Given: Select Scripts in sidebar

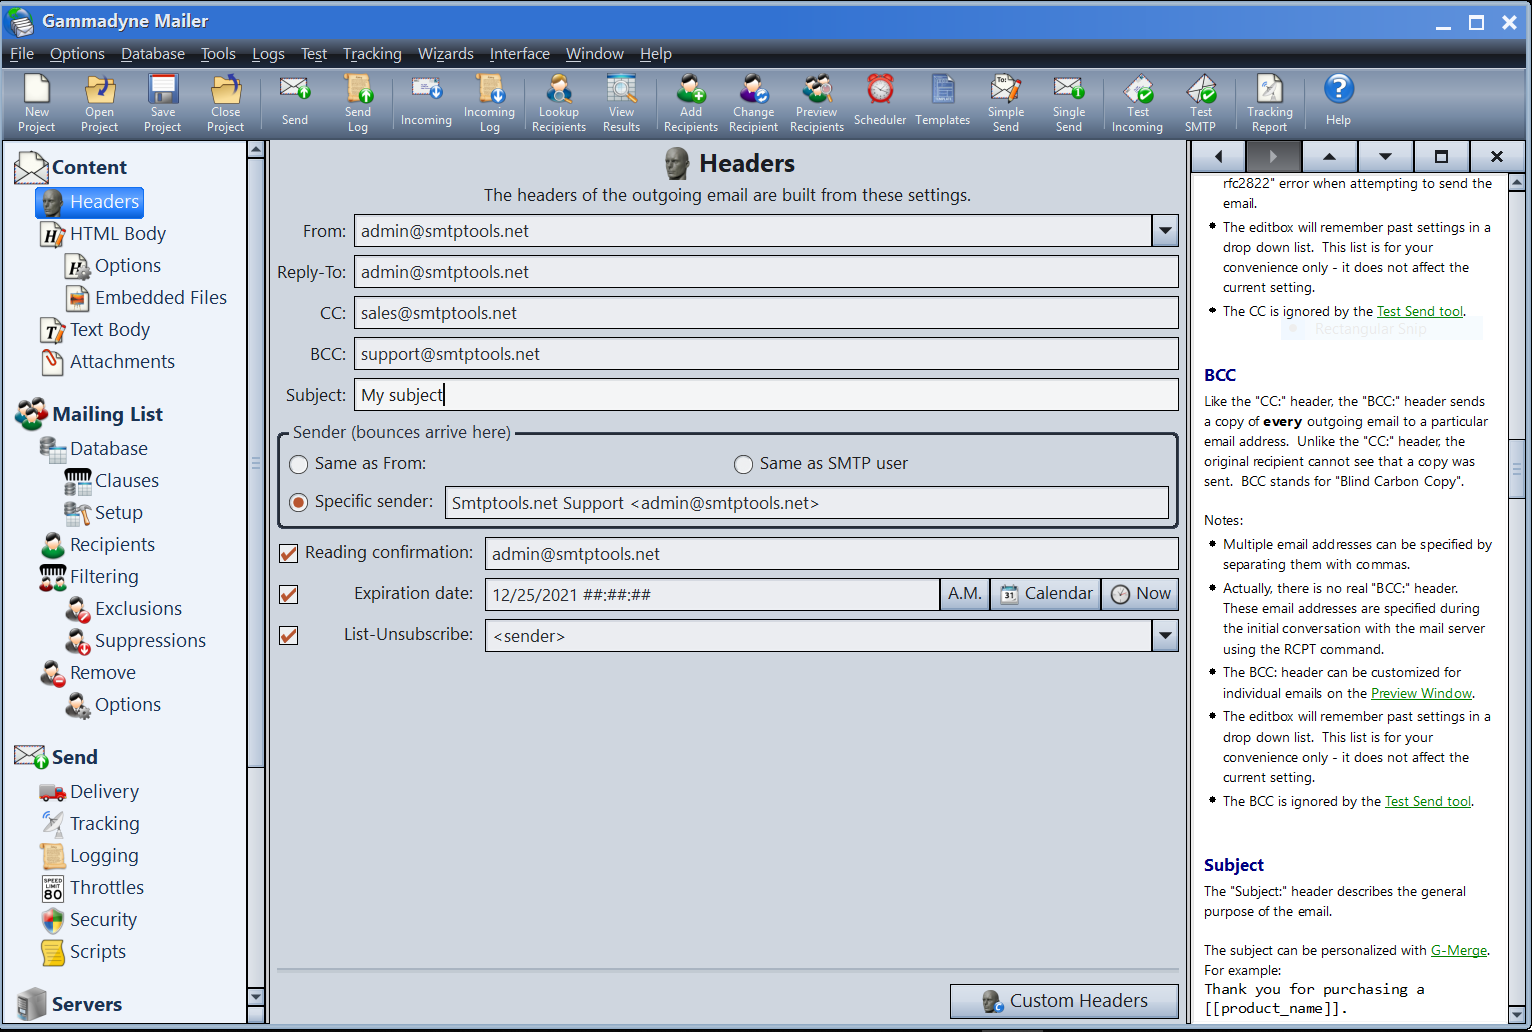Looking at the screenshot, I should (84, 952).
